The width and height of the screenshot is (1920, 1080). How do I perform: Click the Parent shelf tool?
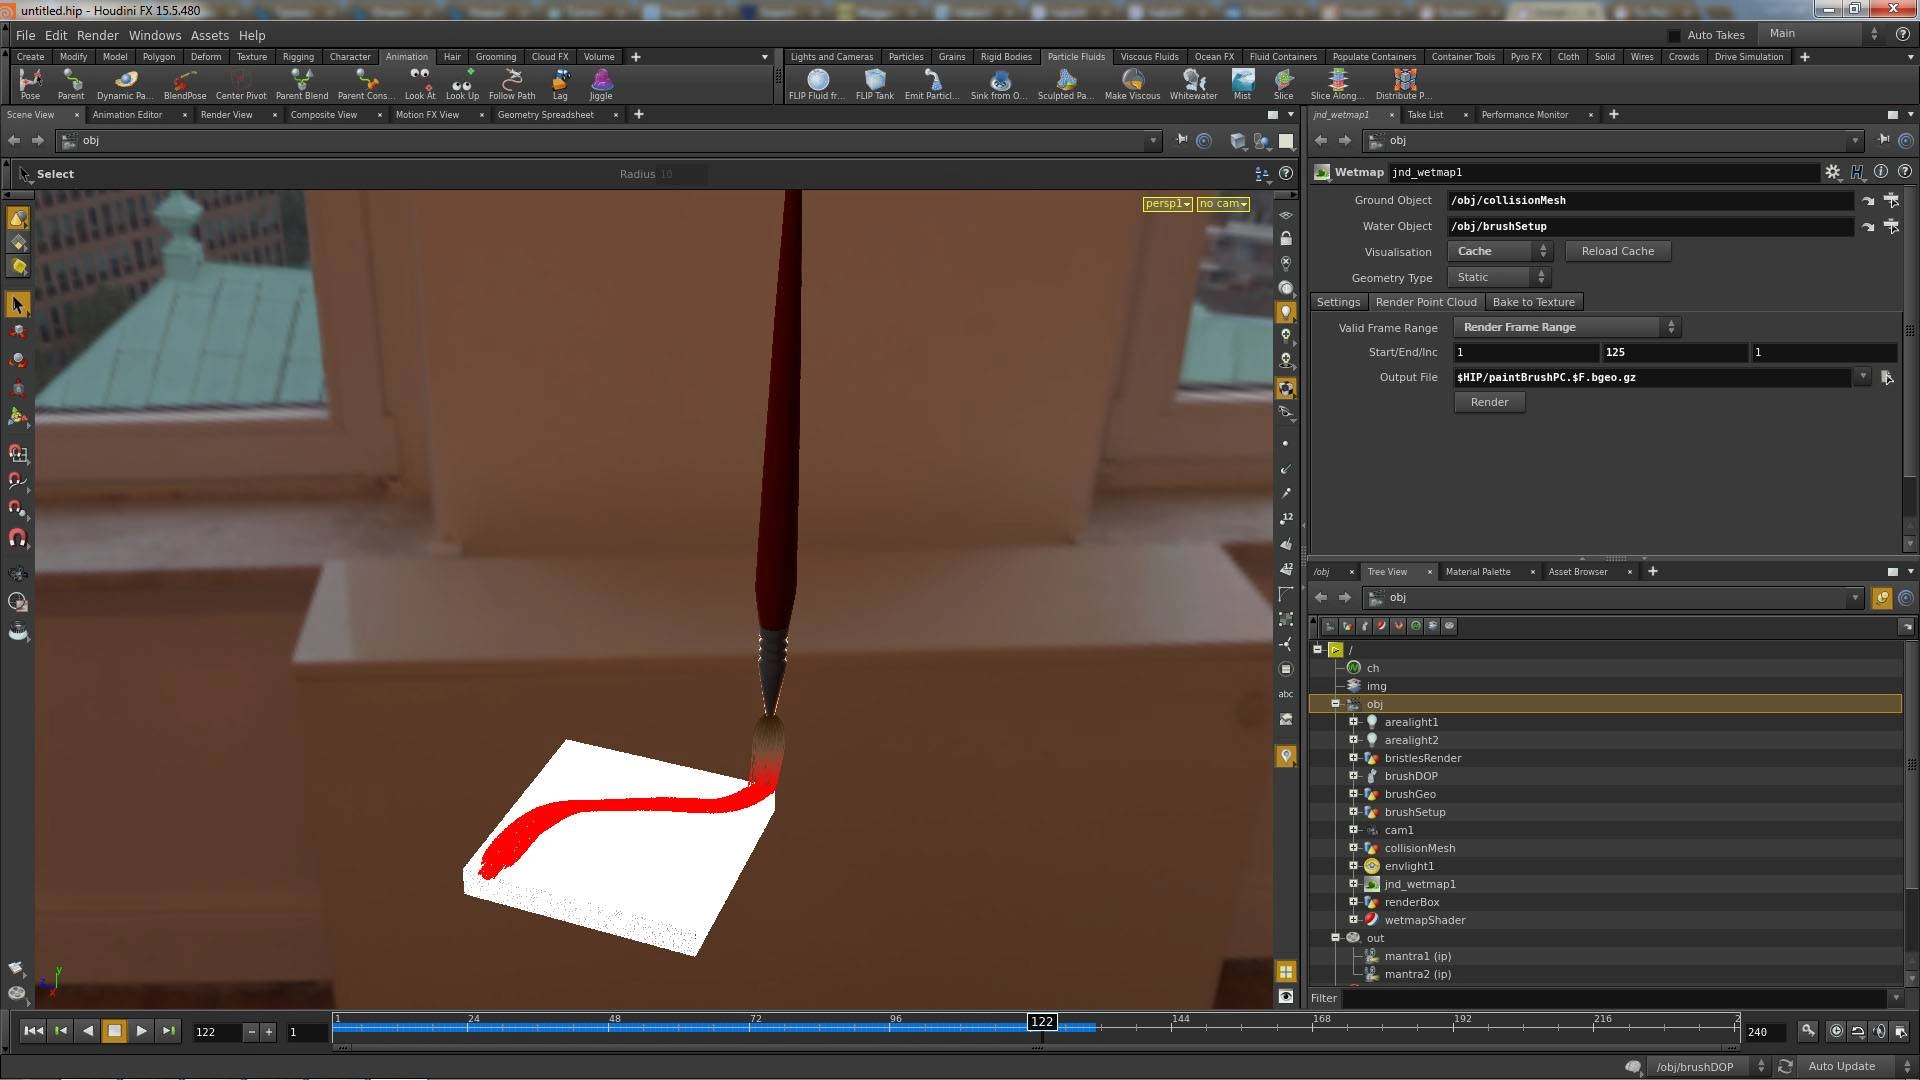71,84
